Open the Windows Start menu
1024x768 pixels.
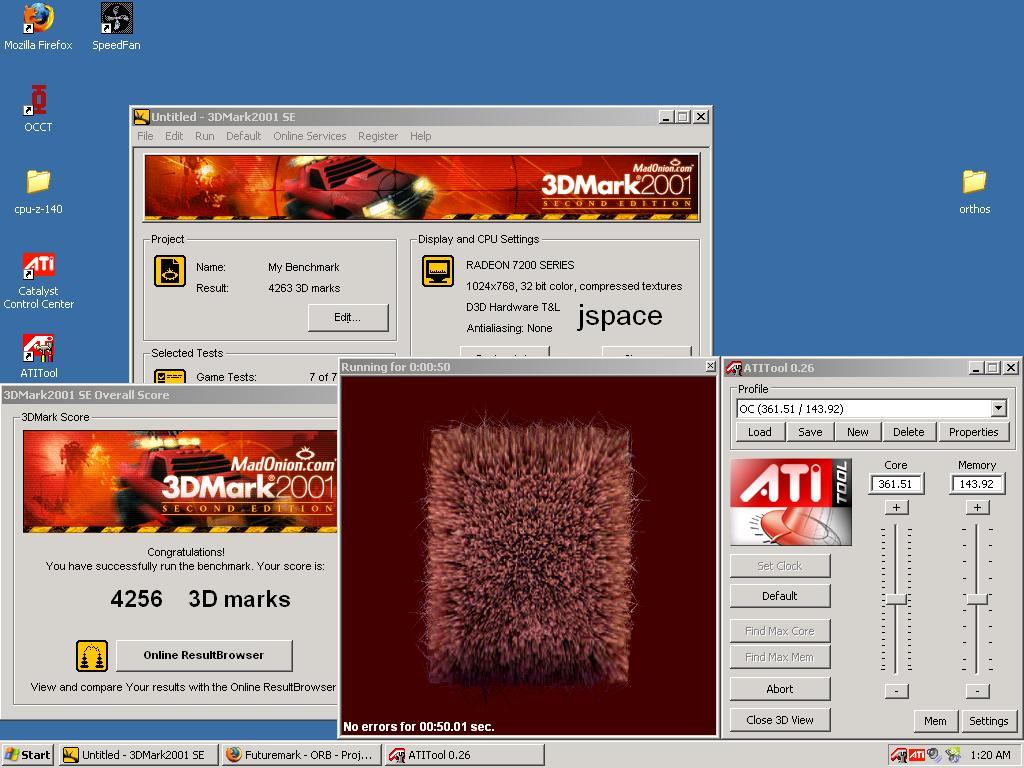coord(28,755)
